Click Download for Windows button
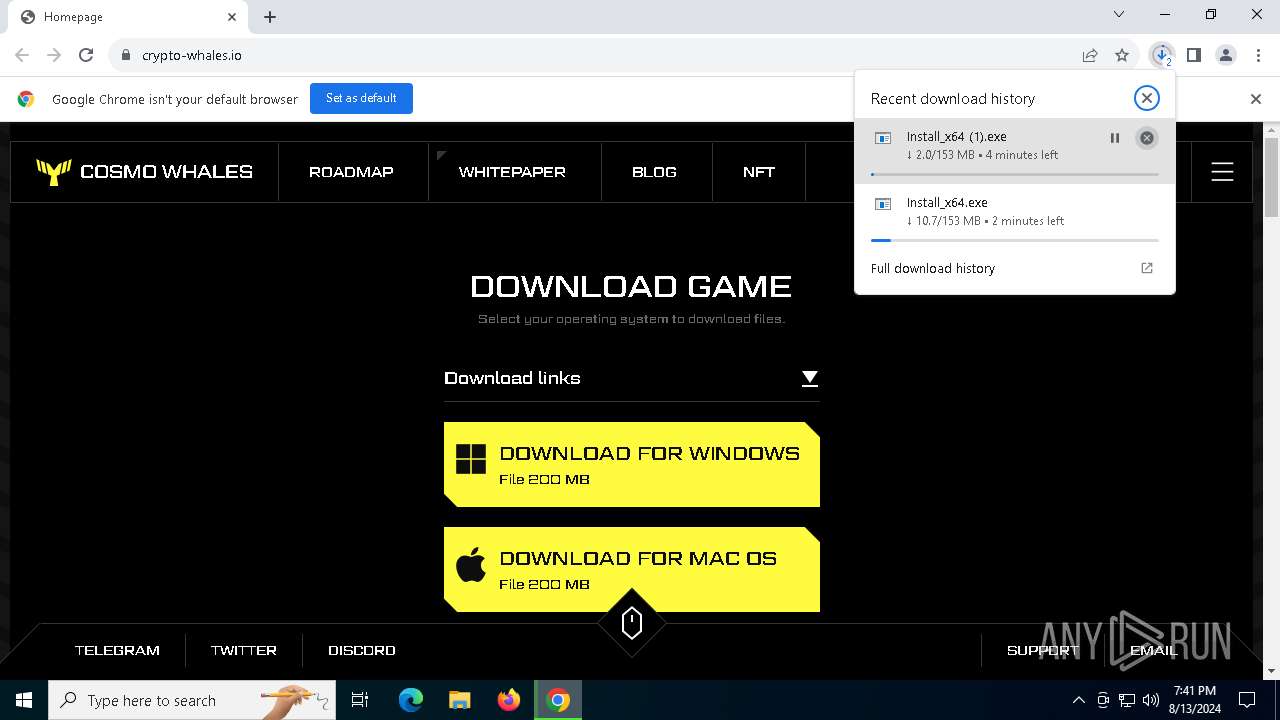The image size is (1280, 720). click(x=632, y=465)
